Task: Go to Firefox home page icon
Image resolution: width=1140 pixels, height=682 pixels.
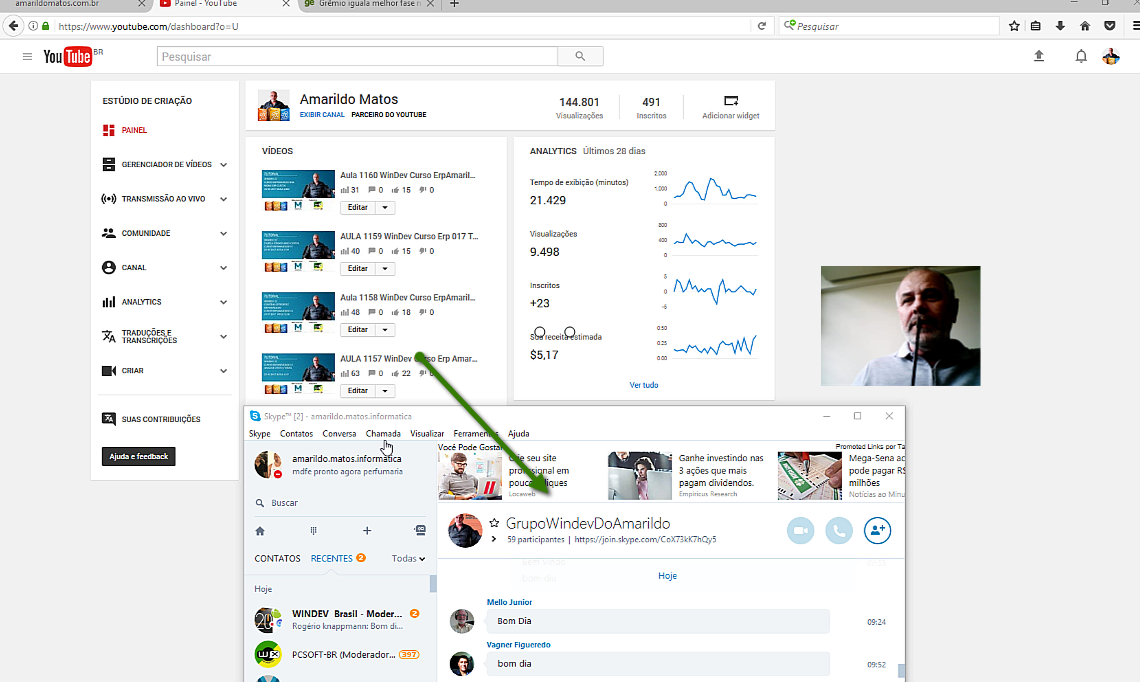Action: pos(1085,26)
